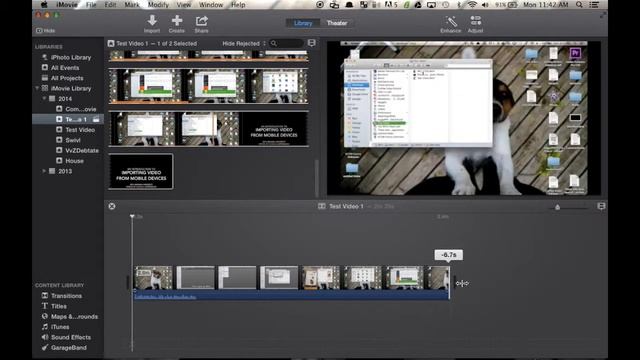Click the timeline clip appearance settings icon
This screenshot has height=360, width=640.
[601, 207]
